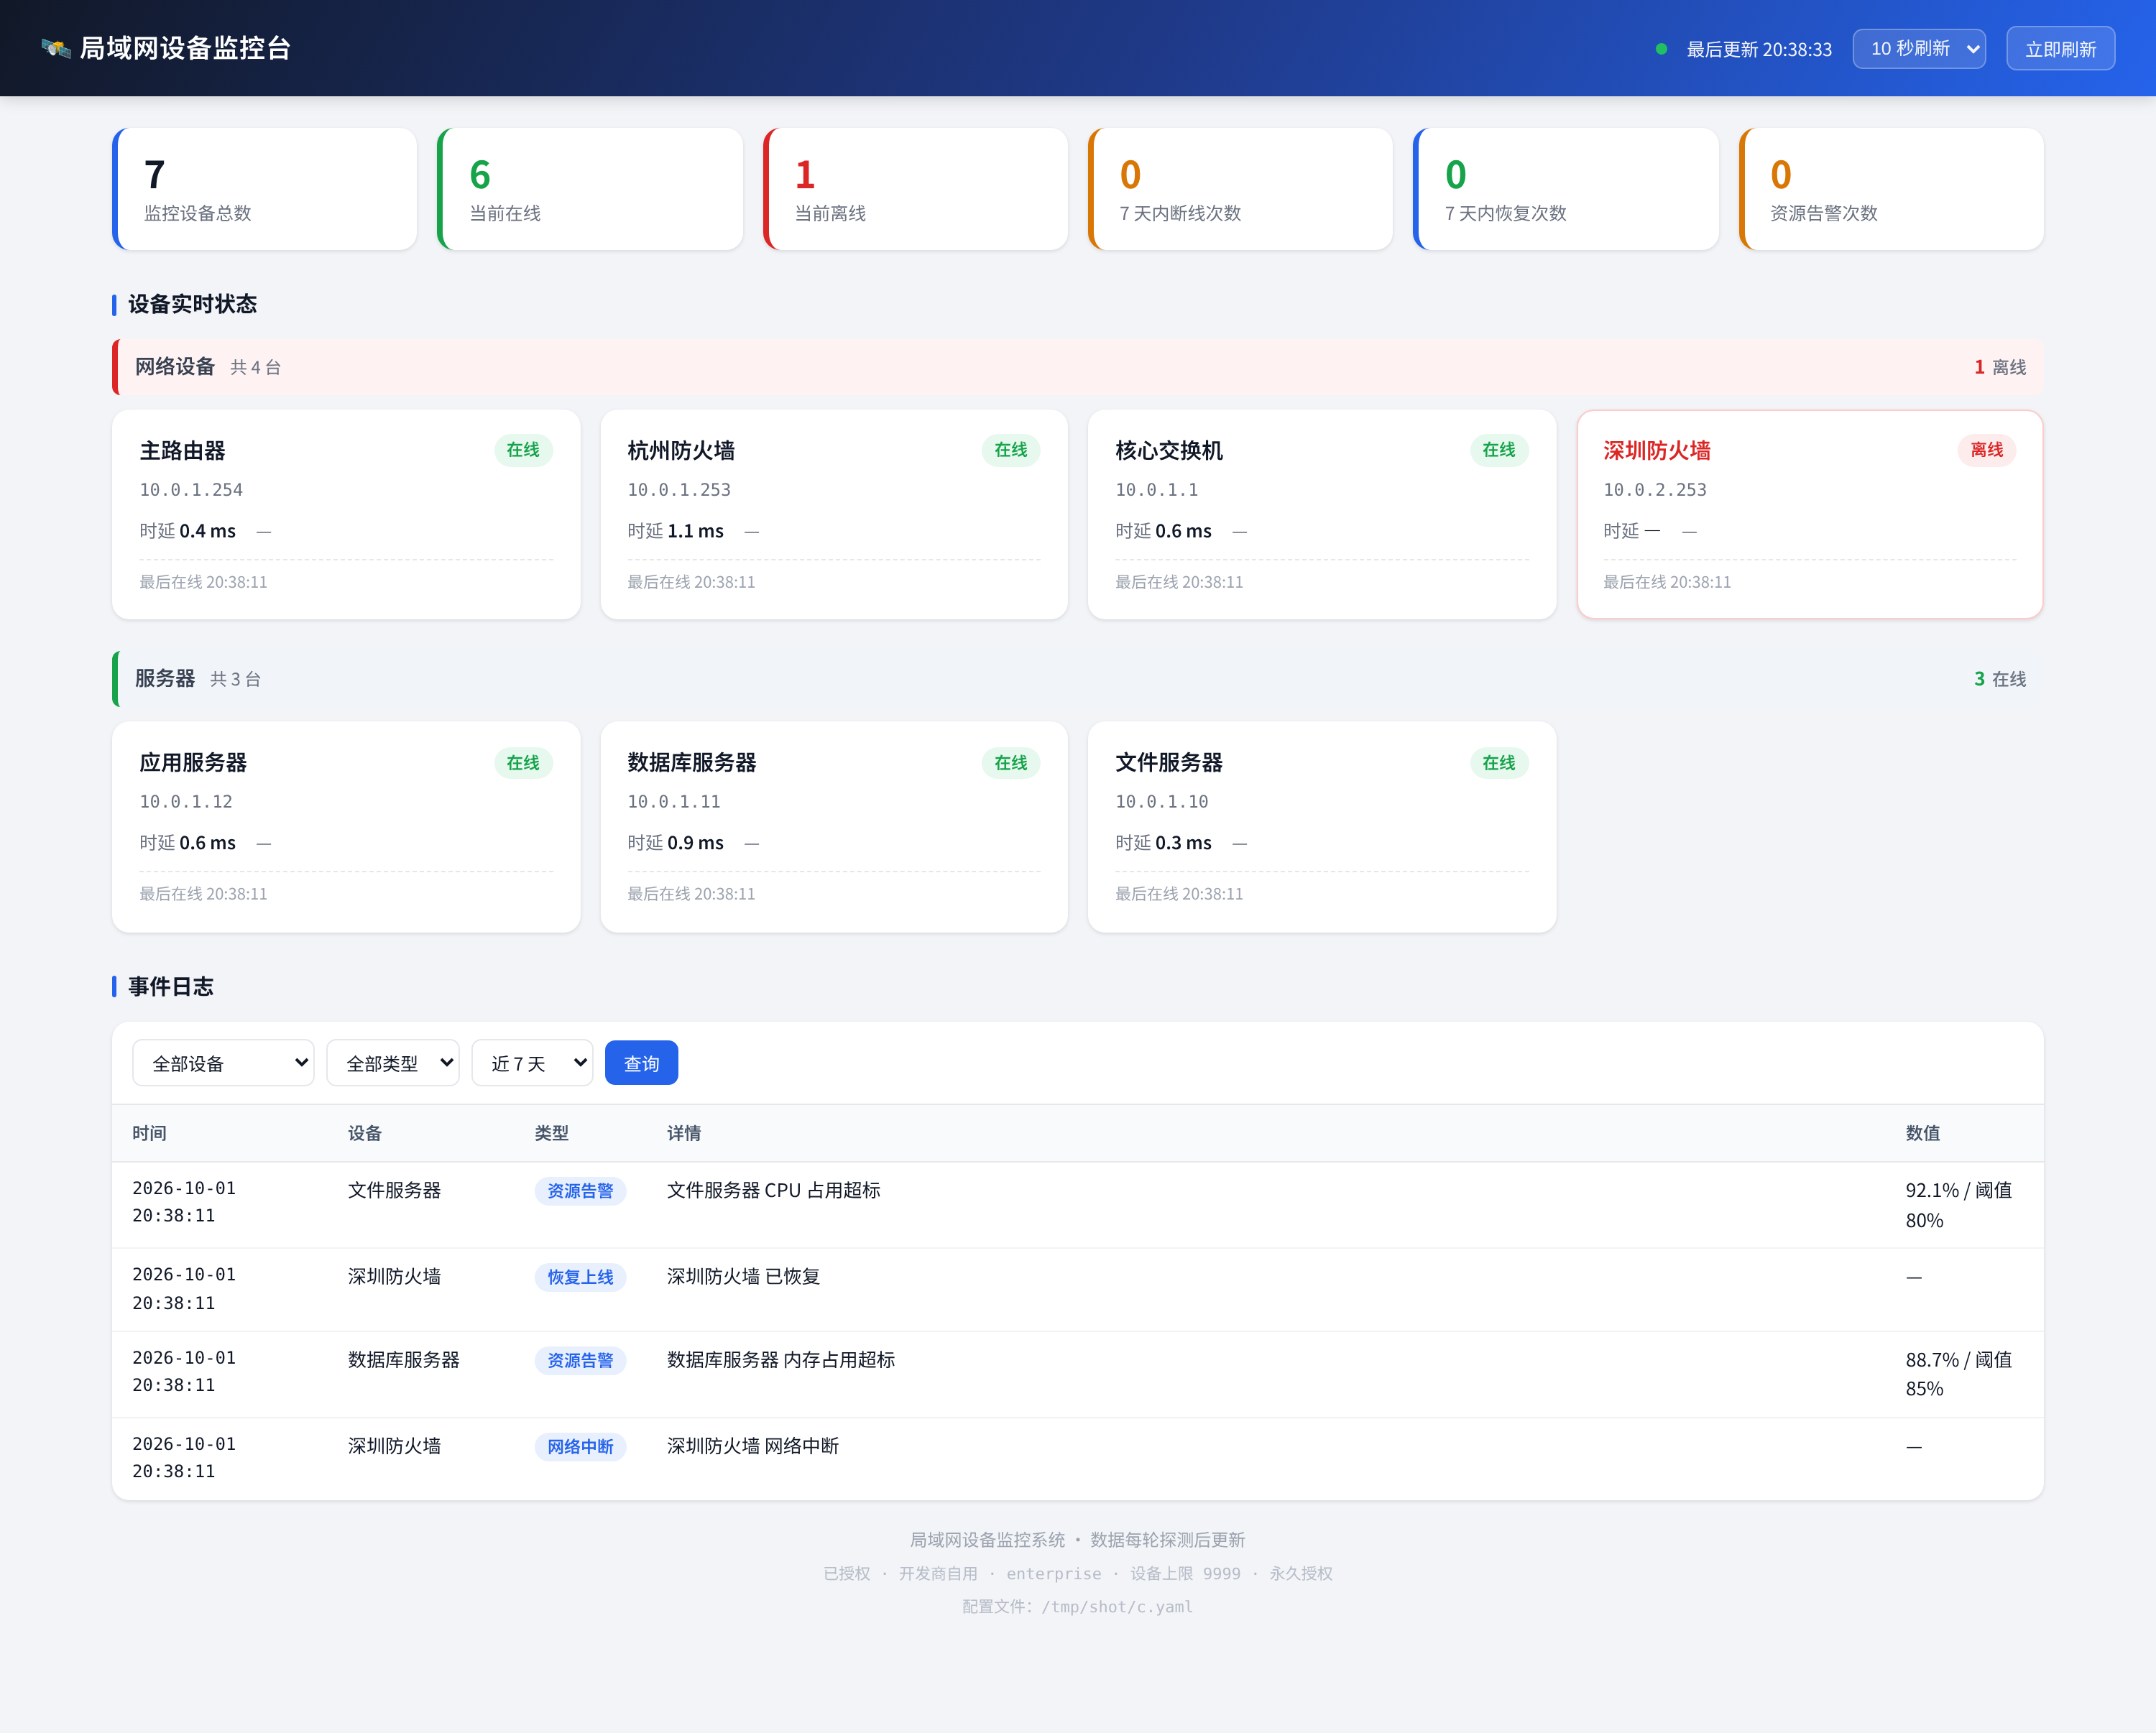Click the 时间 column header in log table
The image size is (2156, 1733).
[x=149, y=1133]
